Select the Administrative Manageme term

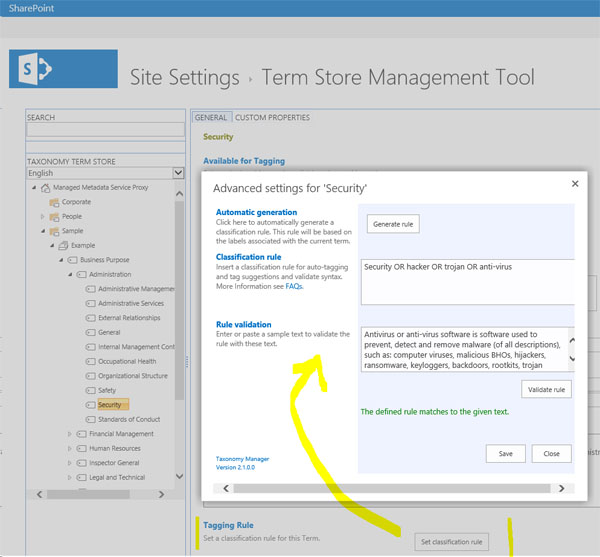[x=136, y=289]
